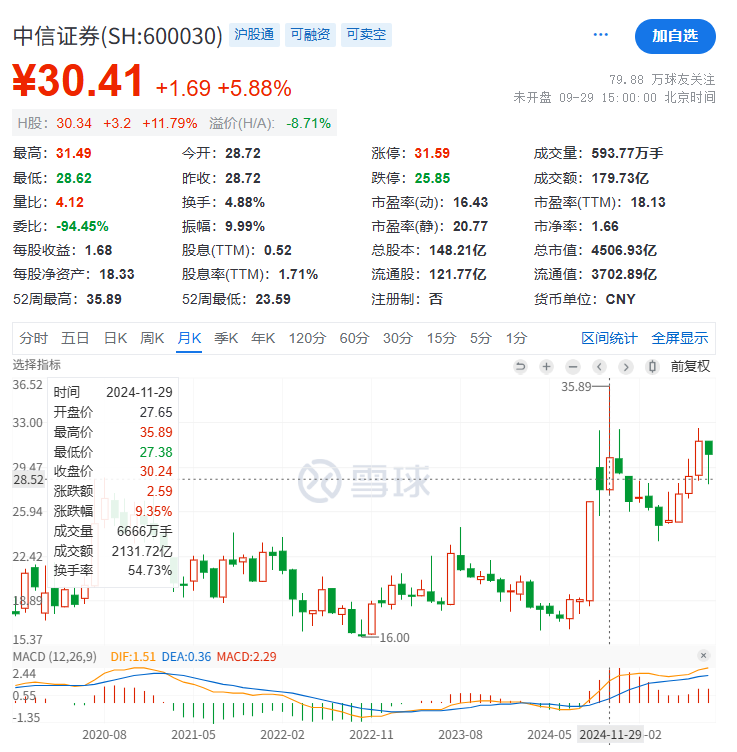Switch to 15分 chart tab
This screenshot has width=737, height=752.
click(441, 338)
